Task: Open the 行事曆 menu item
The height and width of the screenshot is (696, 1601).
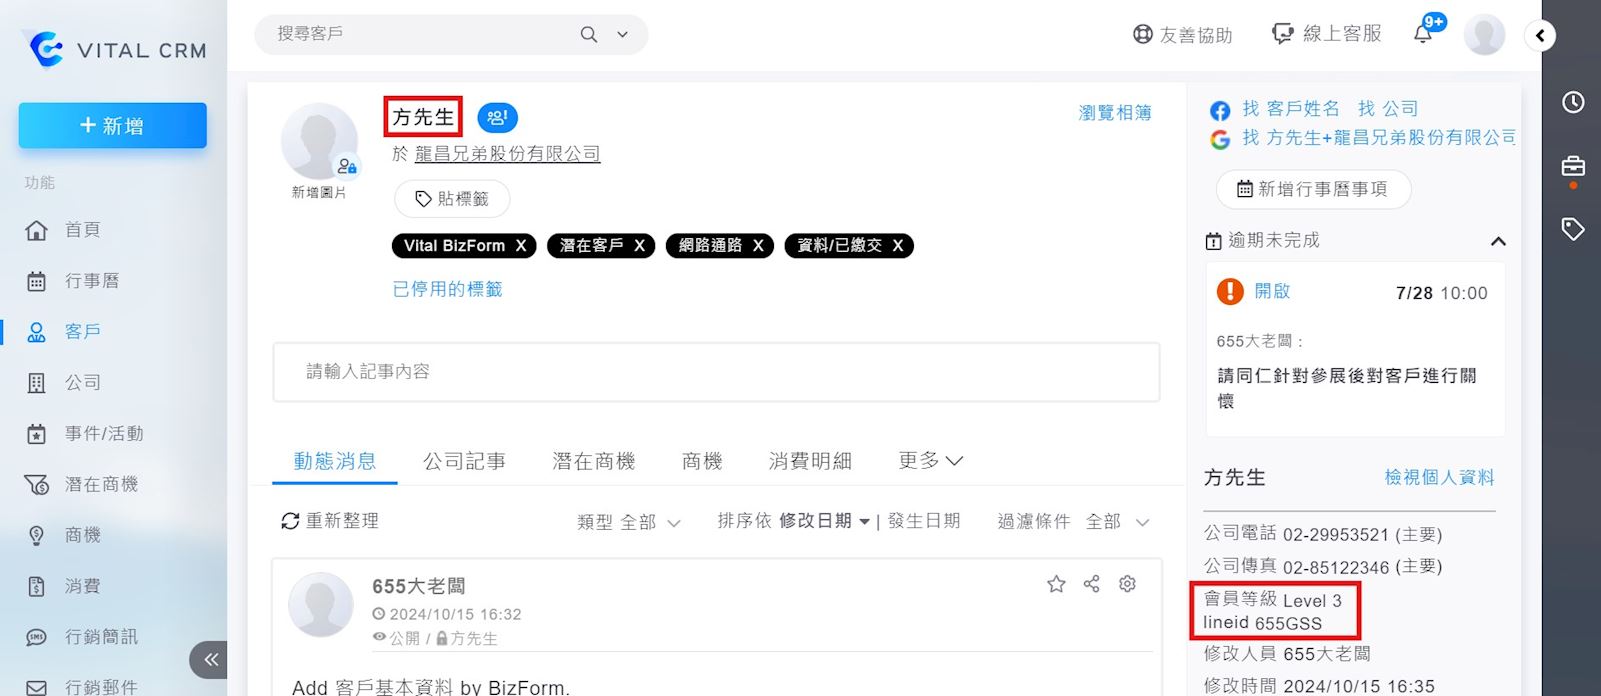Action: [91, 281]
